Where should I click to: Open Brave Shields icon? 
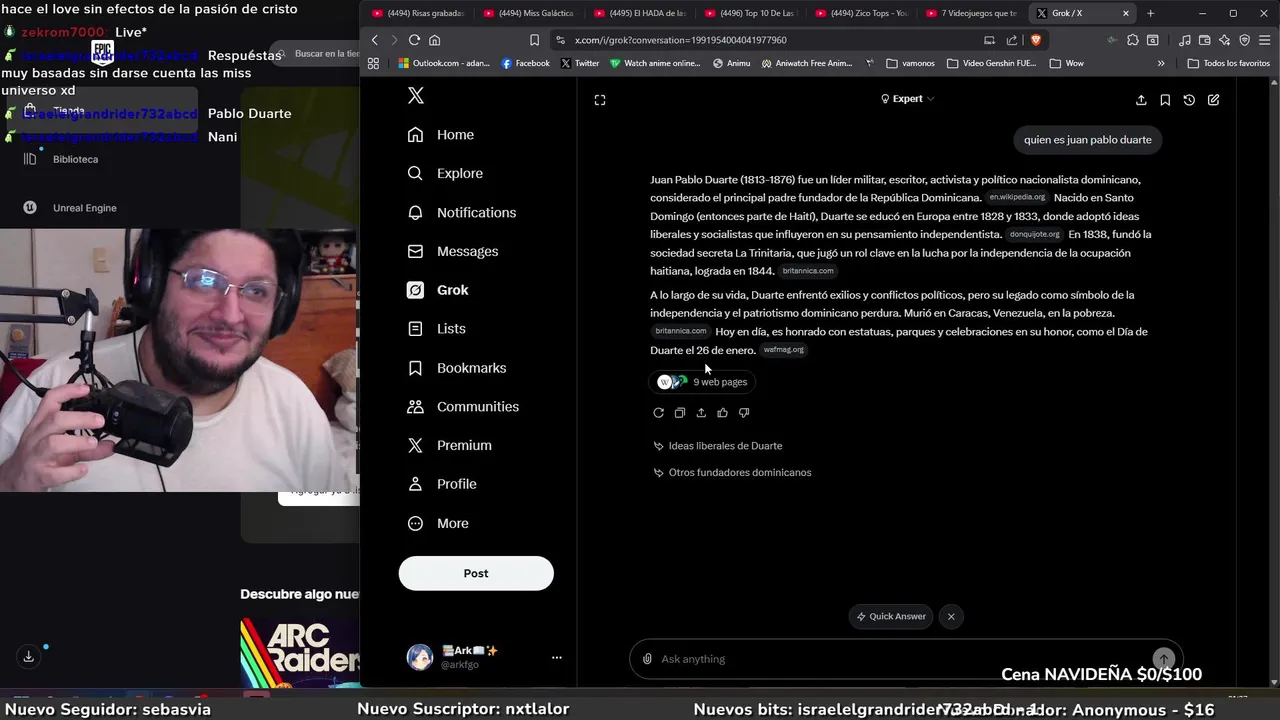pyautogui.click(x=1035, y=40)
